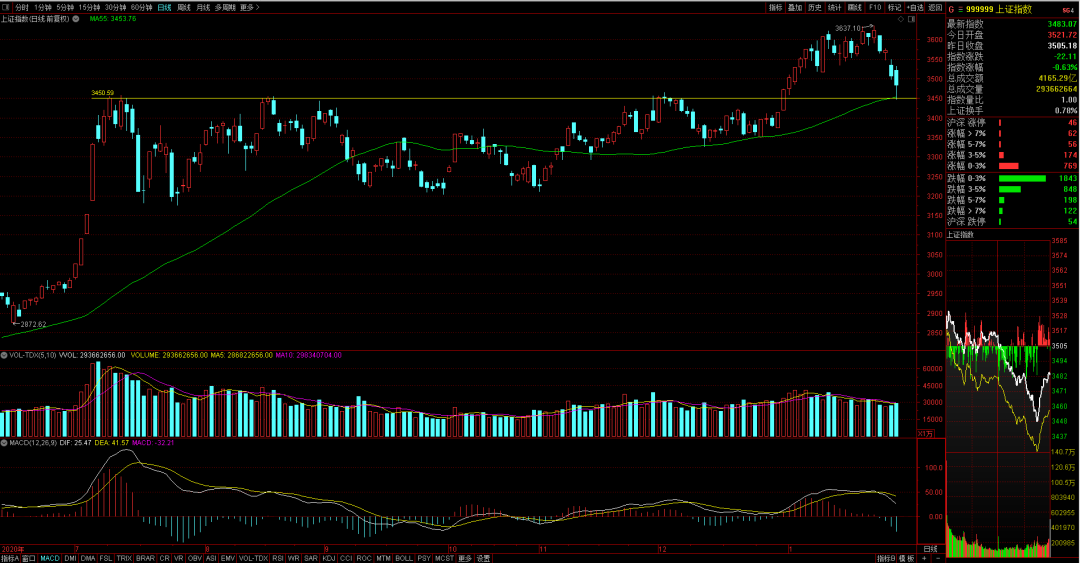This screenshot has width=1080, height=563.
Task: Select DMA indicator tab
Action: coord(87,558)
